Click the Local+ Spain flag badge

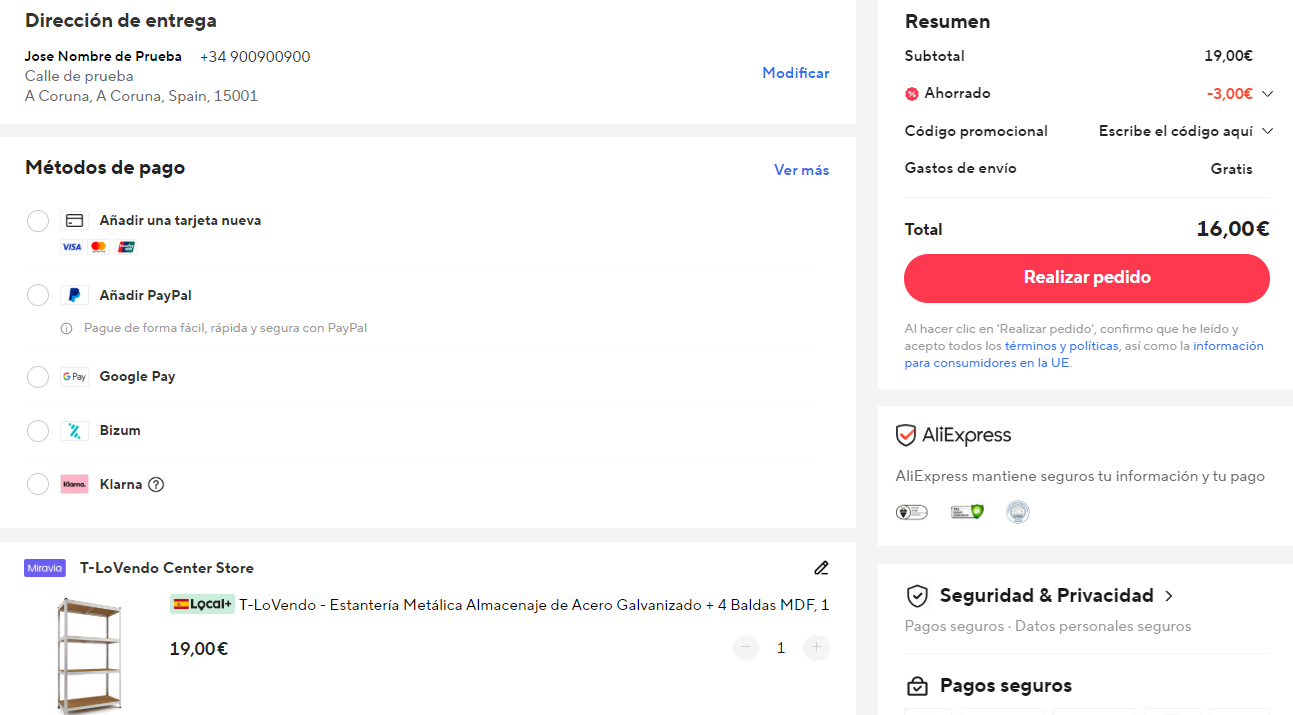click(202, 604)
